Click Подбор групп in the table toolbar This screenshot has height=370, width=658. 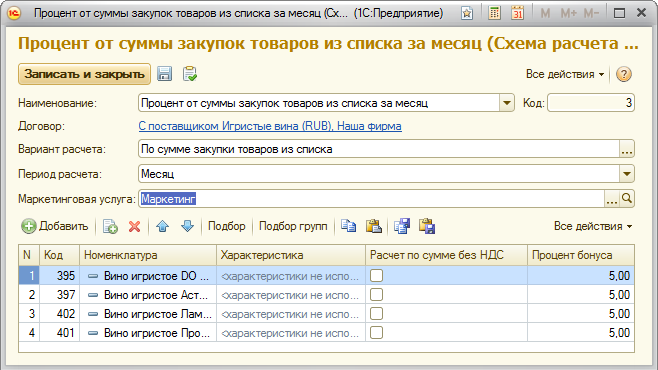click(293, 227)
